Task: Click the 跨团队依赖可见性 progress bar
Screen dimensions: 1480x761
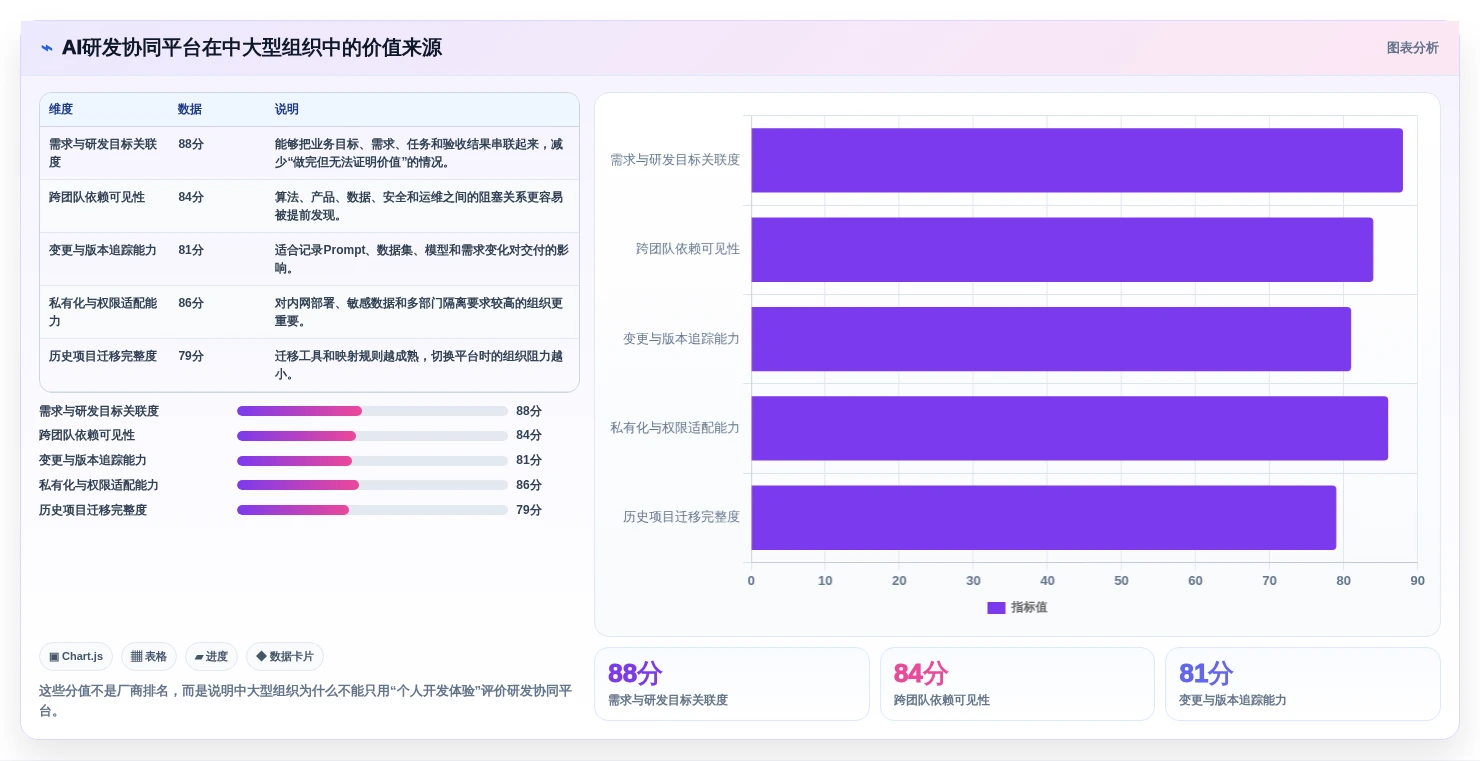Action: (x=372, y=436)
